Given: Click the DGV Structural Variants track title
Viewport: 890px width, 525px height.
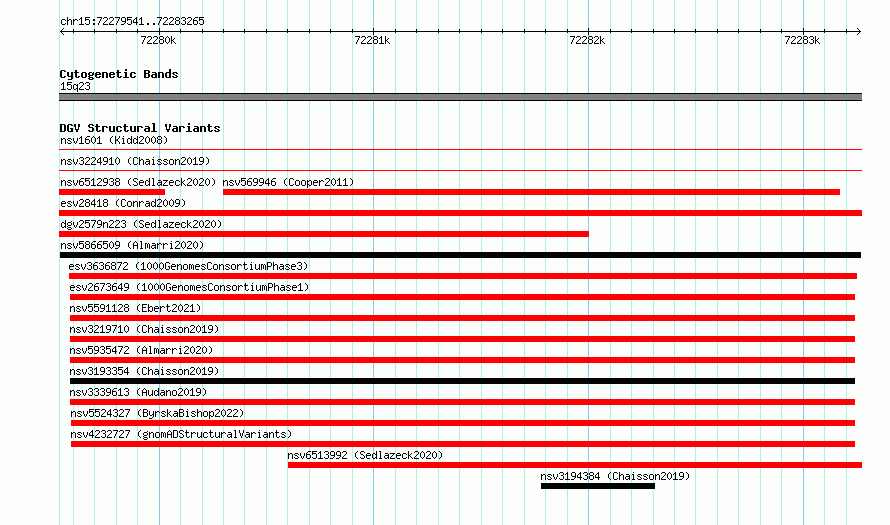Looking at the screenshot, I should point(140,128).
